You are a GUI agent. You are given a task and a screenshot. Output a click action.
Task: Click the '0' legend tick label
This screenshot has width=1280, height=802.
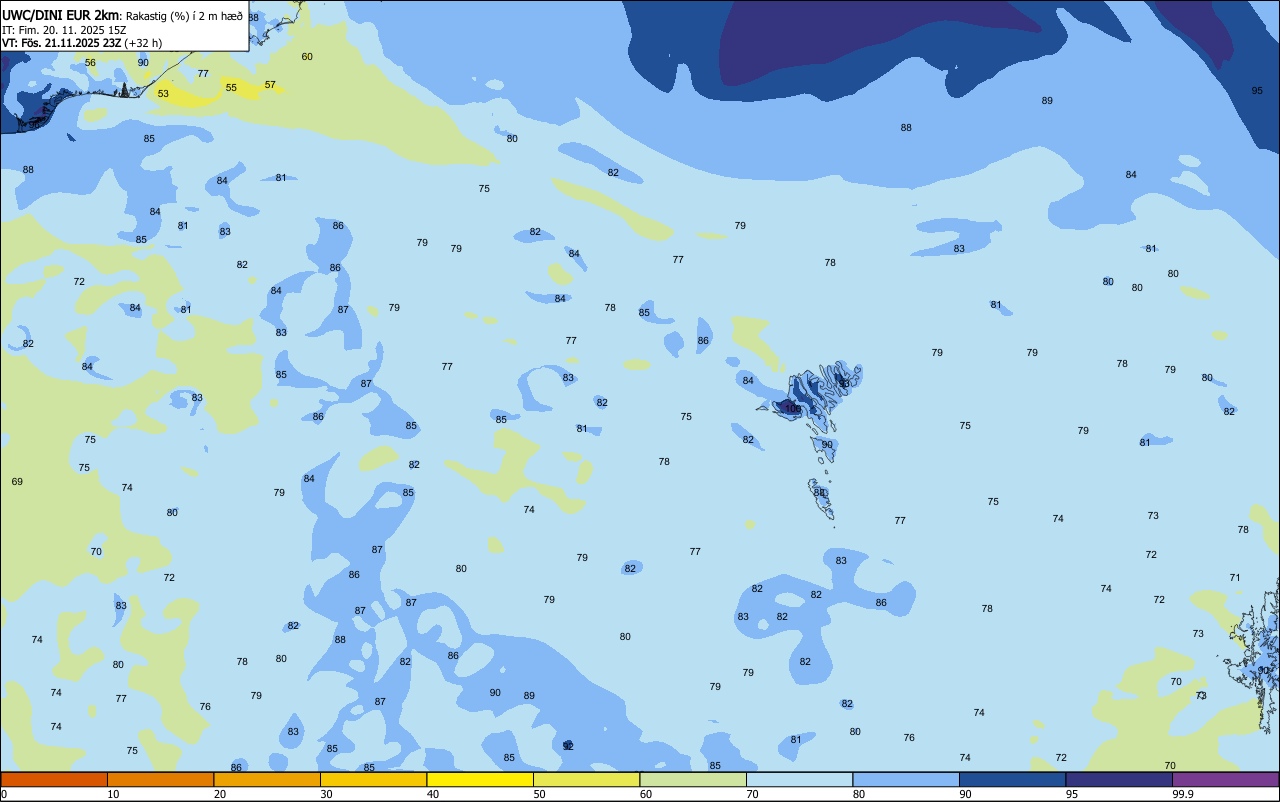pos(4,794)
